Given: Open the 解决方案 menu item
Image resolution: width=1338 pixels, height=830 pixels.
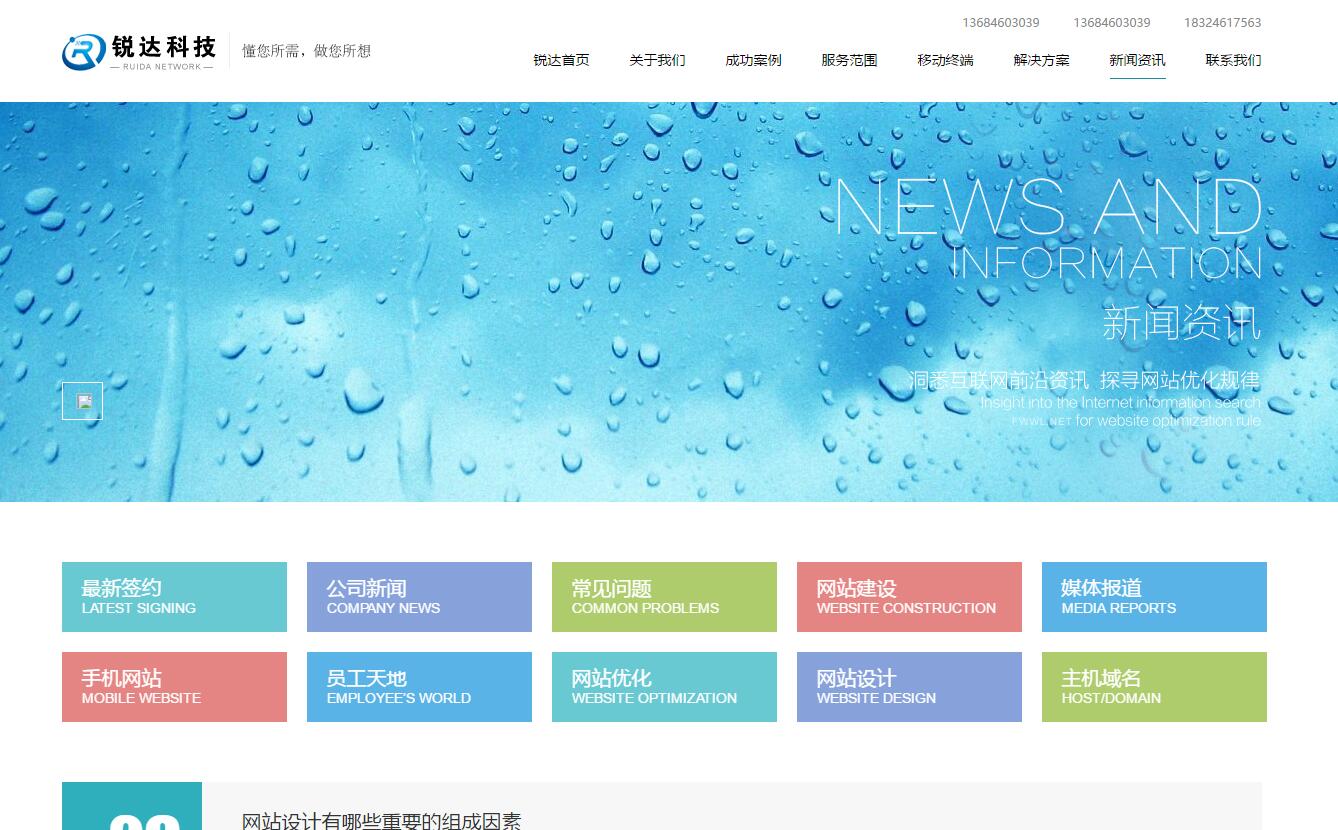Looking at the screenshot, I should point(1041,60).
